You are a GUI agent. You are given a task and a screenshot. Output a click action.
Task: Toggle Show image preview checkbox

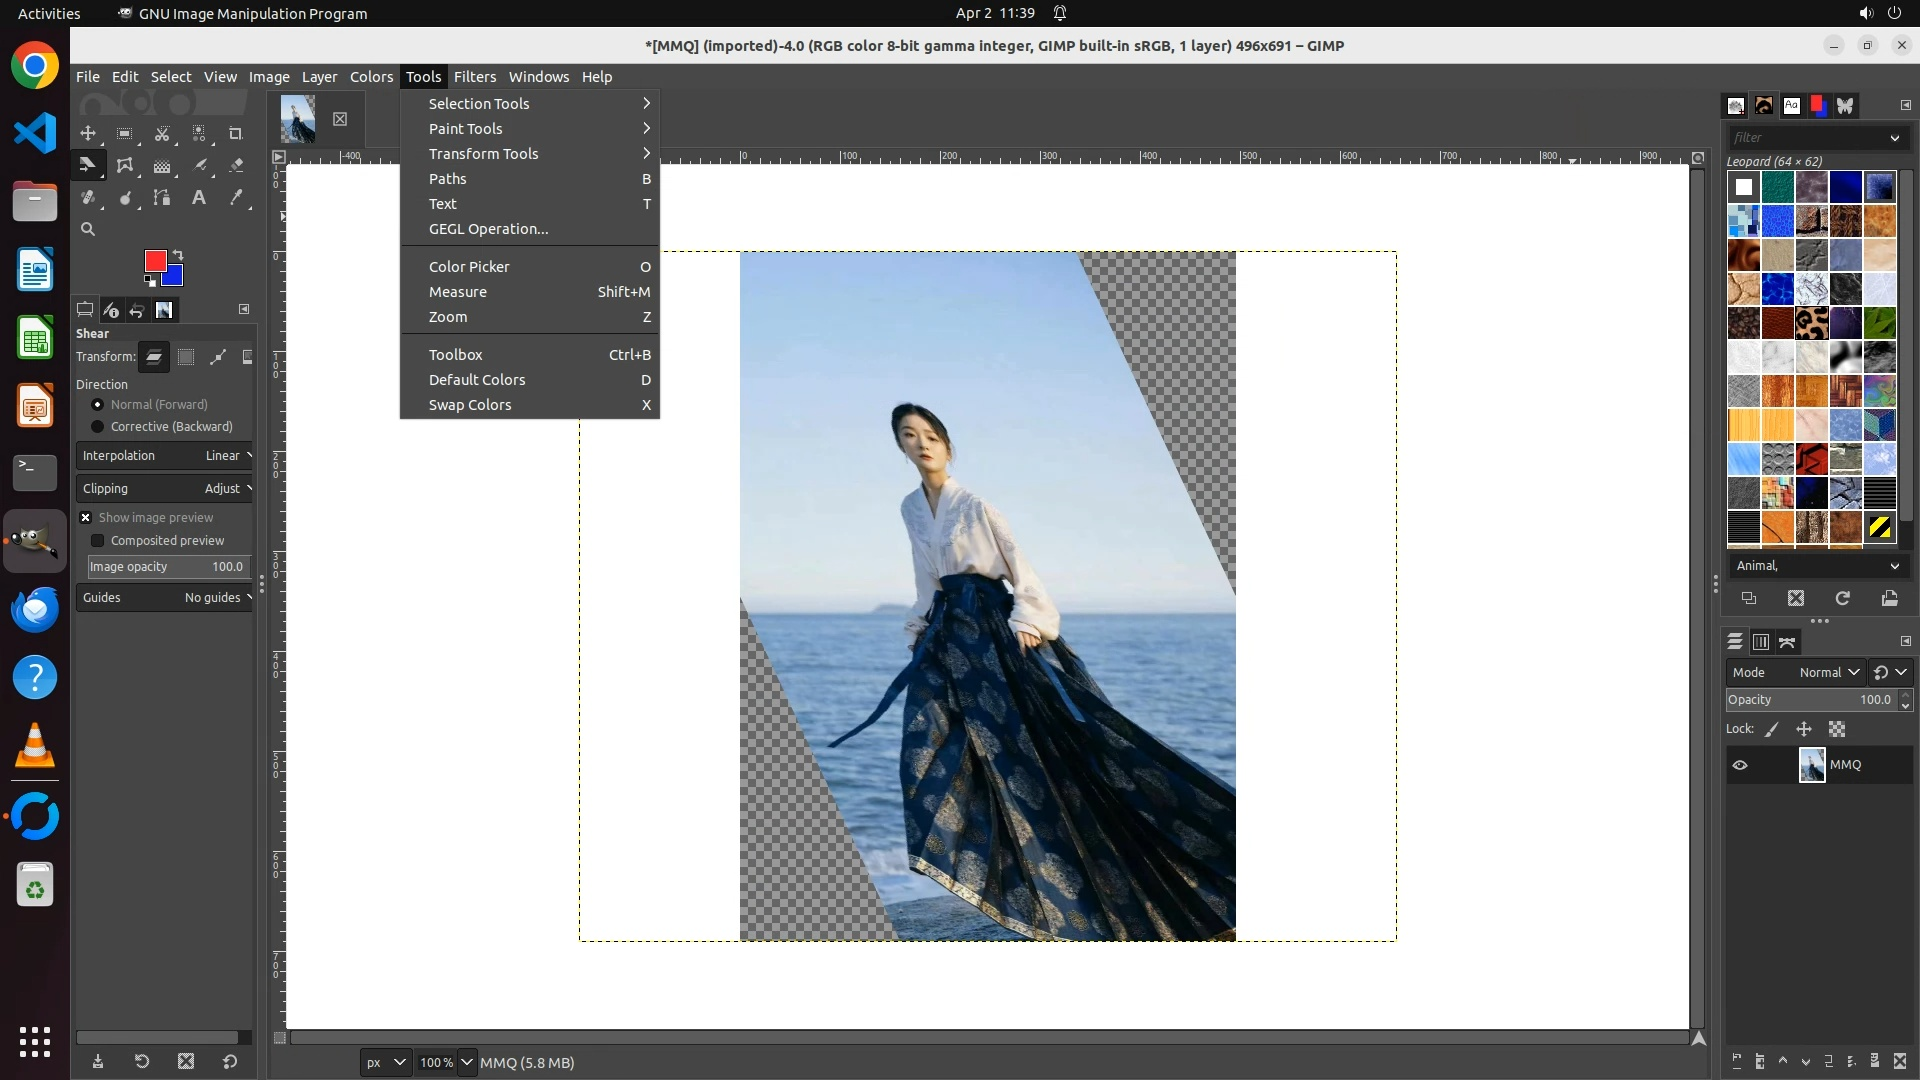(86, 518)
